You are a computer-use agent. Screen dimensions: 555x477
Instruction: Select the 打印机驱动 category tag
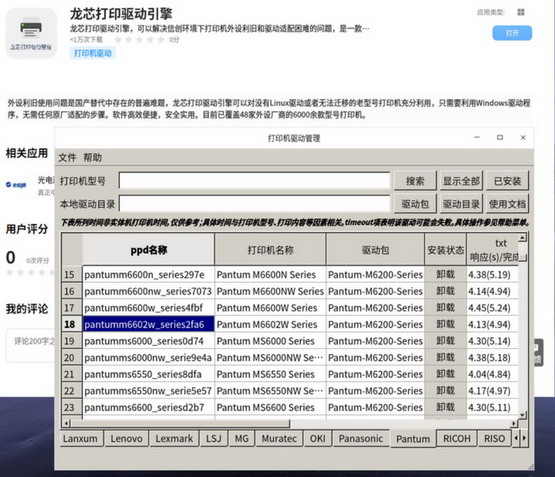(93, 53)
